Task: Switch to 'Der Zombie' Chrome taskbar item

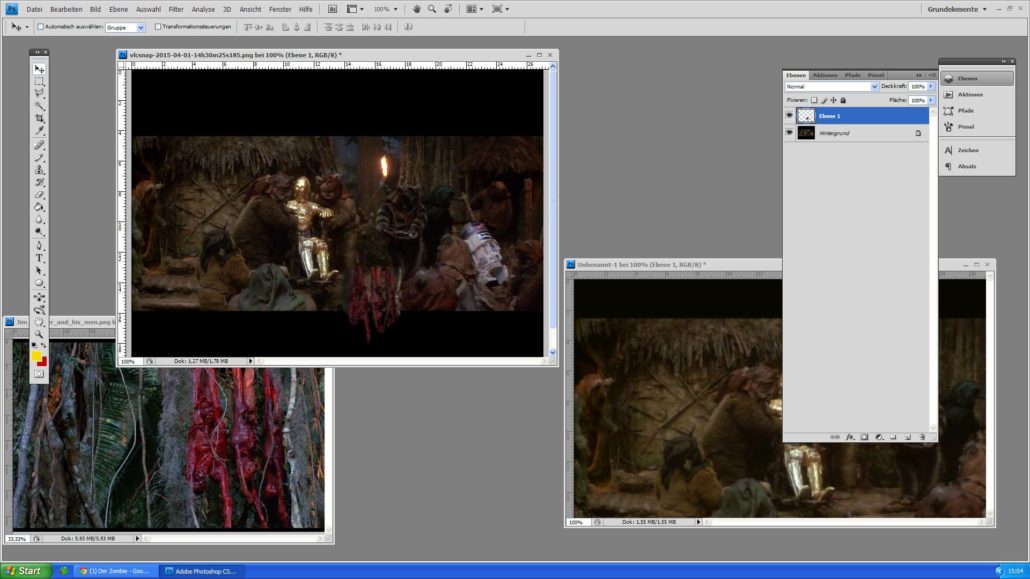Action: (x=116, y=571)
